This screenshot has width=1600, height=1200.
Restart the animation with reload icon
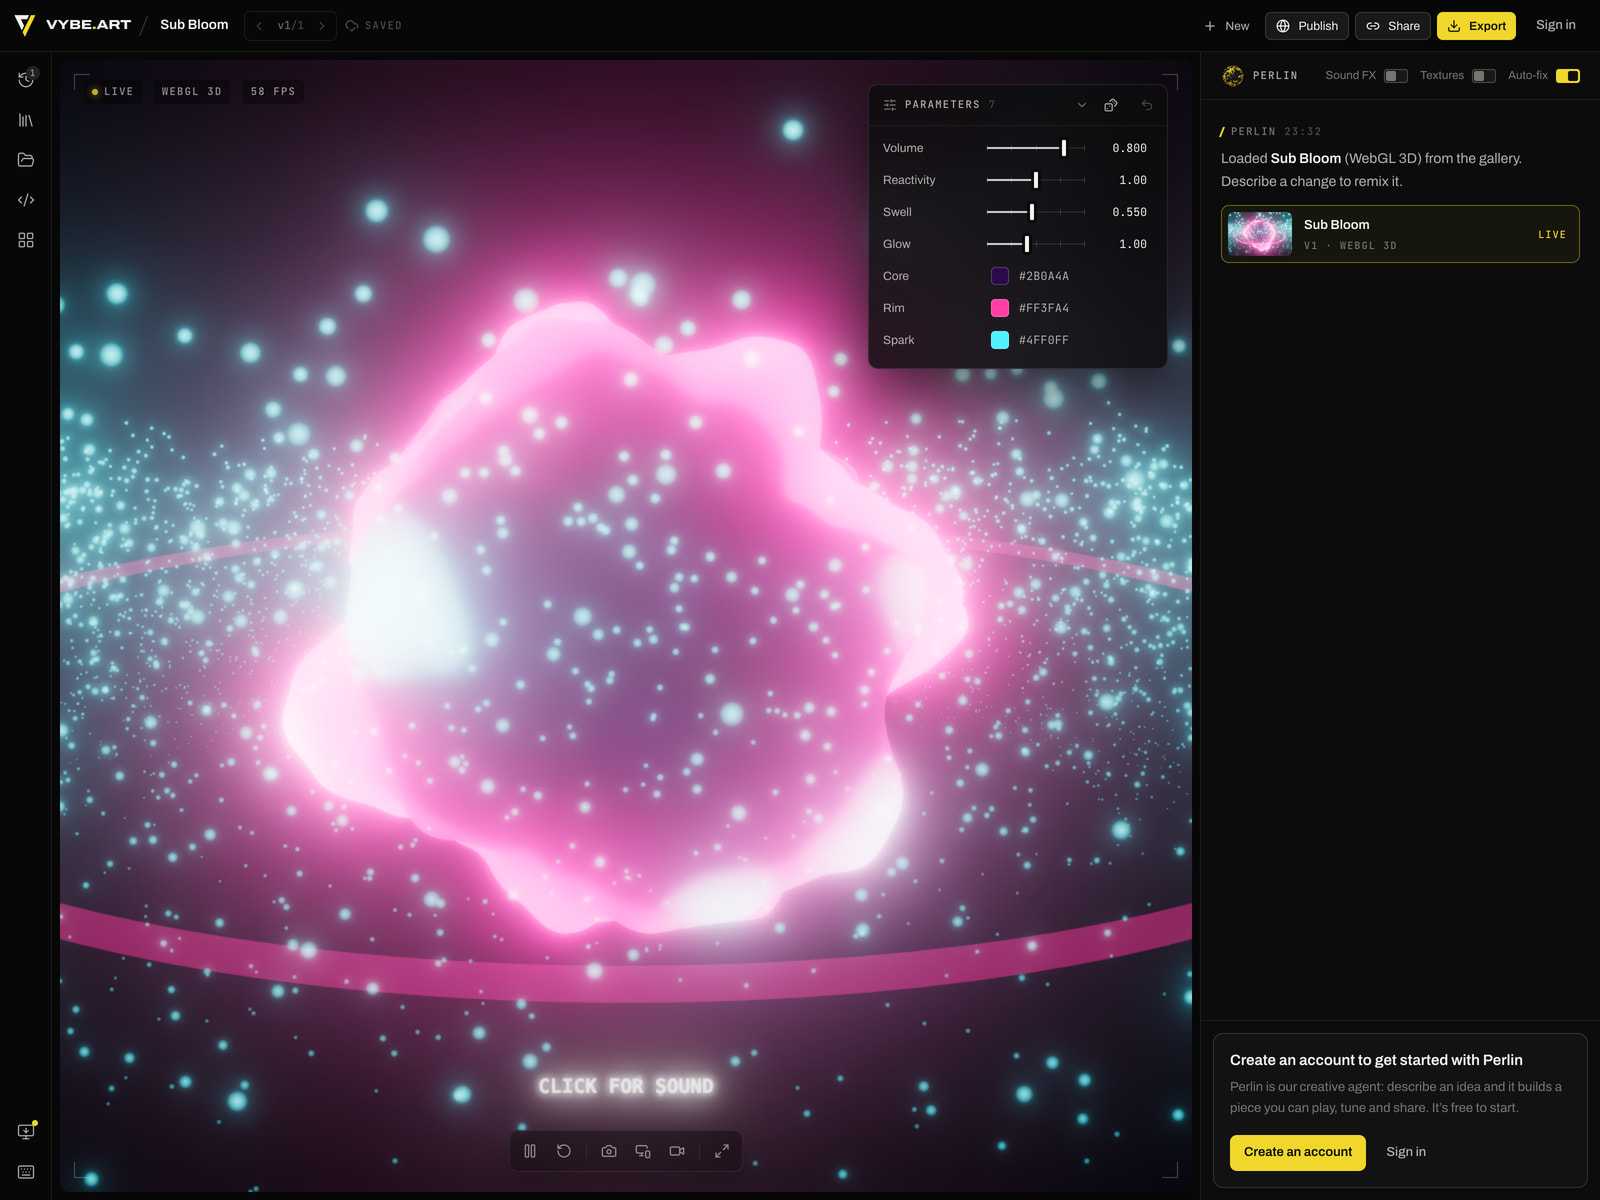pyautogui.click(x=564, y=1151)
